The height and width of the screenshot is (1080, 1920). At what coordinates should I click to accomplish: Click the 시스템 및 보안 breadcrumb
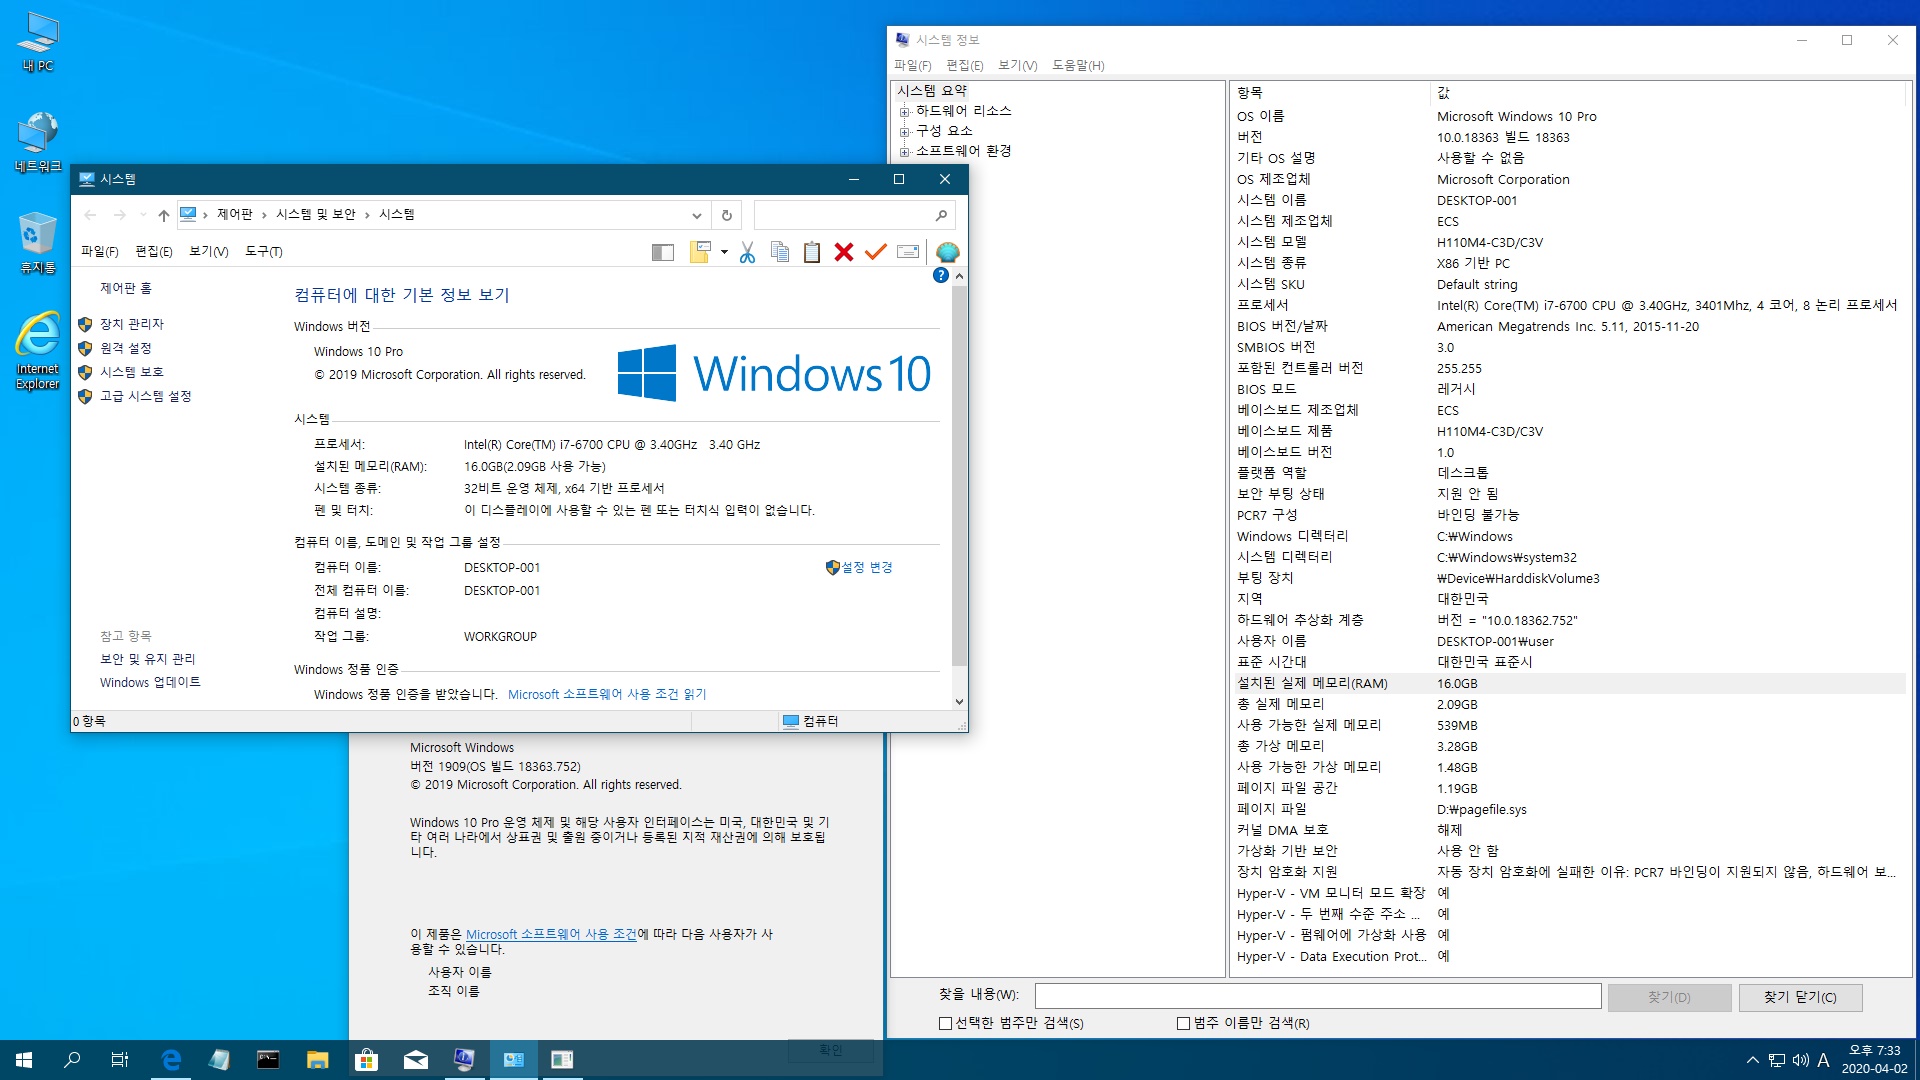(316, 214)
